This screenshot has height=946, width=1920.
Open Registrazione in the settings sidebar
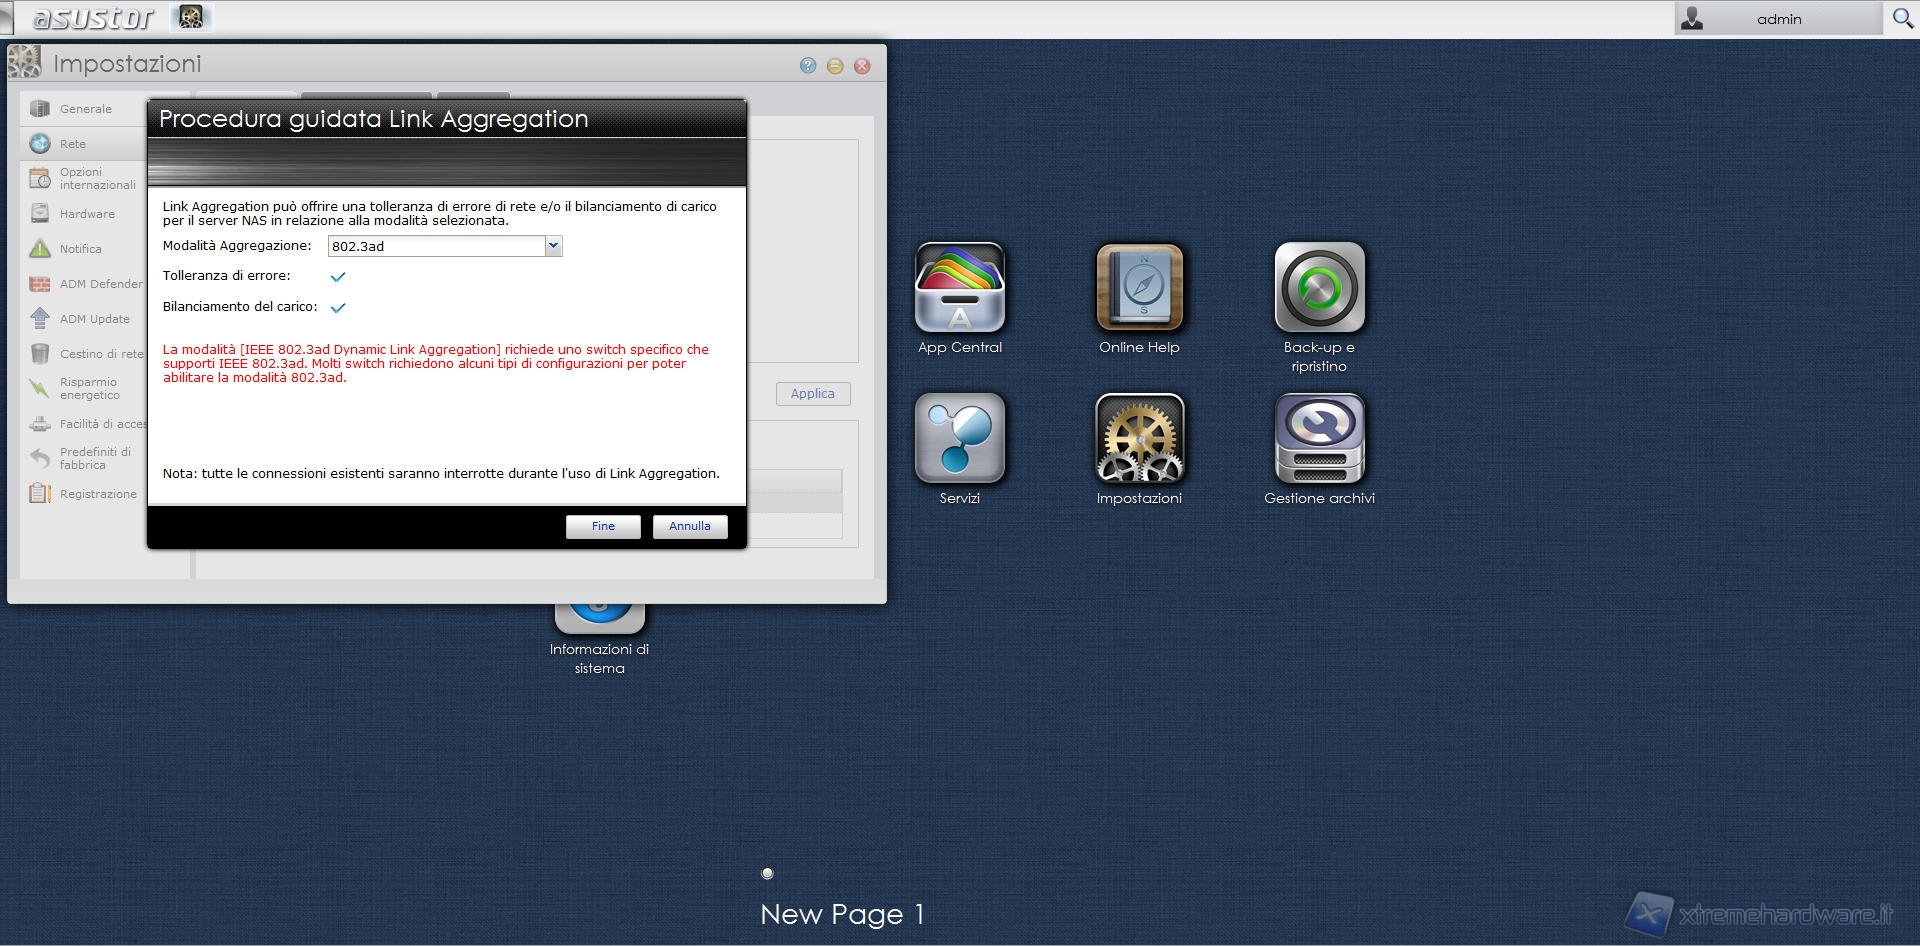click(97, 494)
